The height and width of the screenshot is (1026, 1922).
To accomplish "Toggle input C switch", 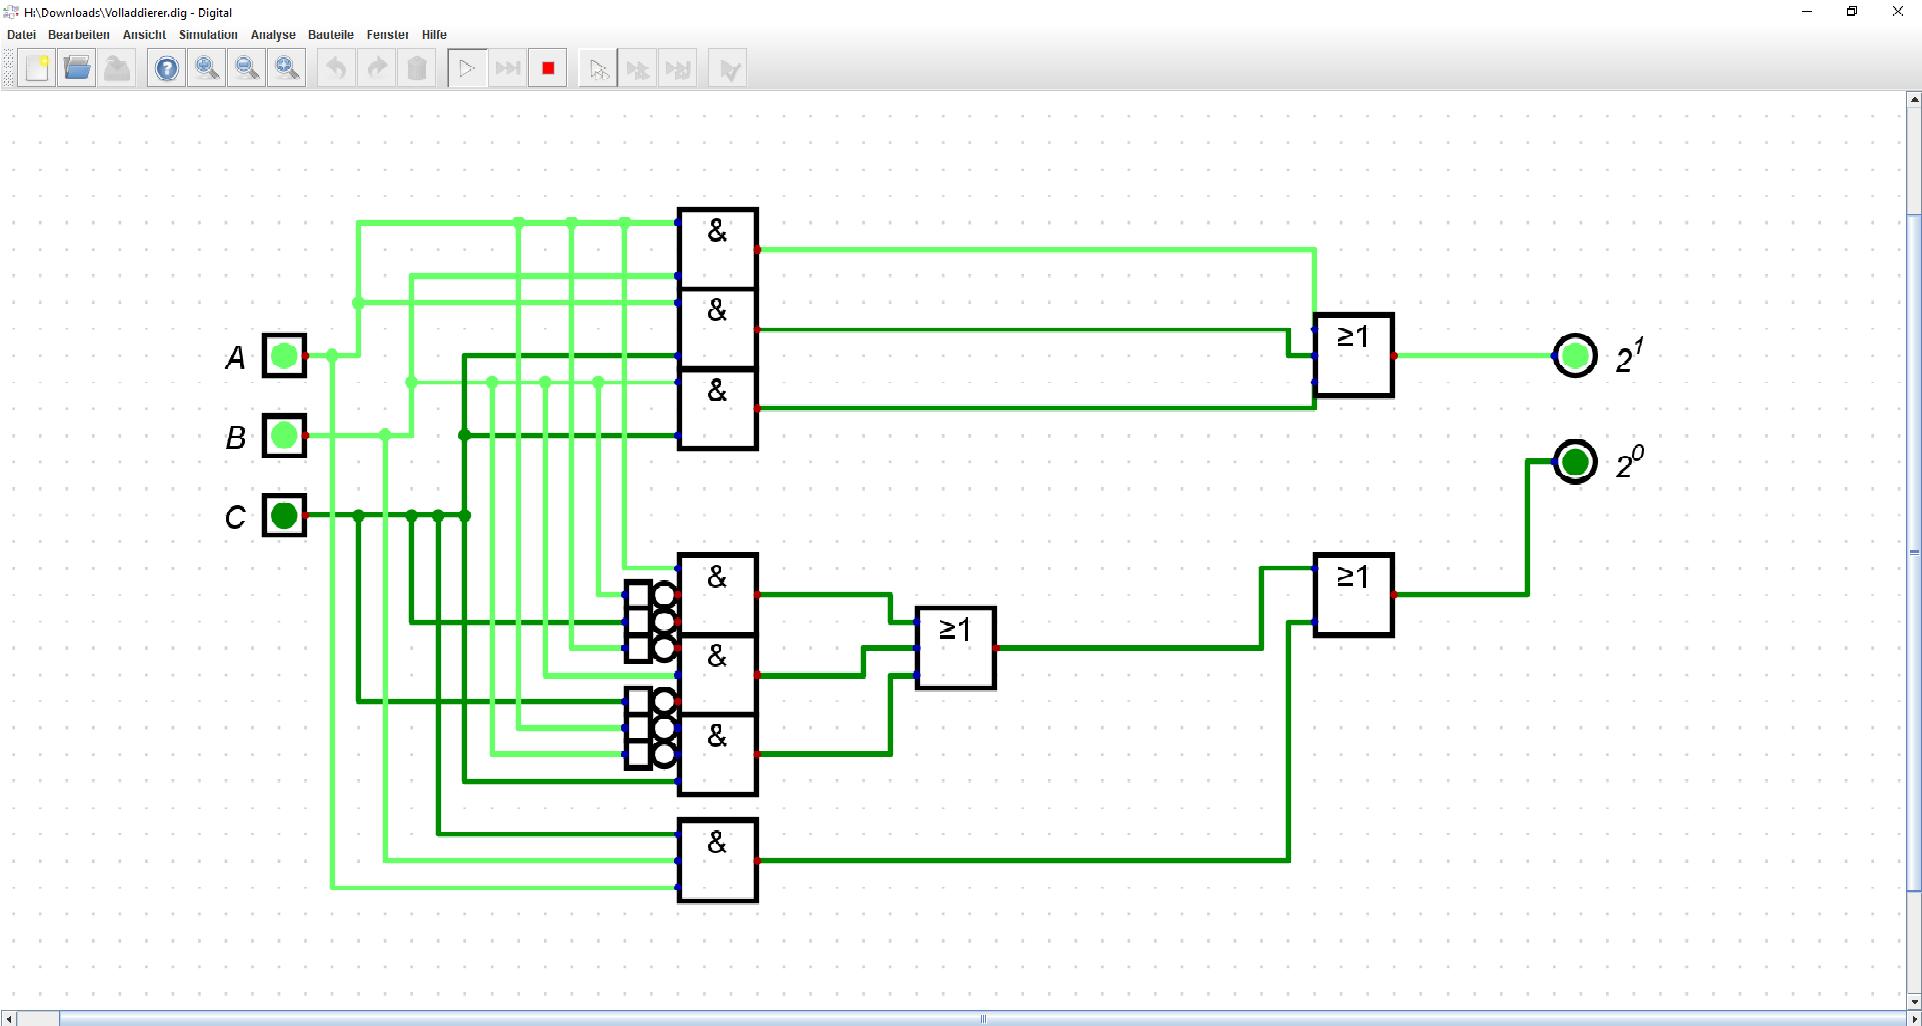I will [x=284, y=516].
